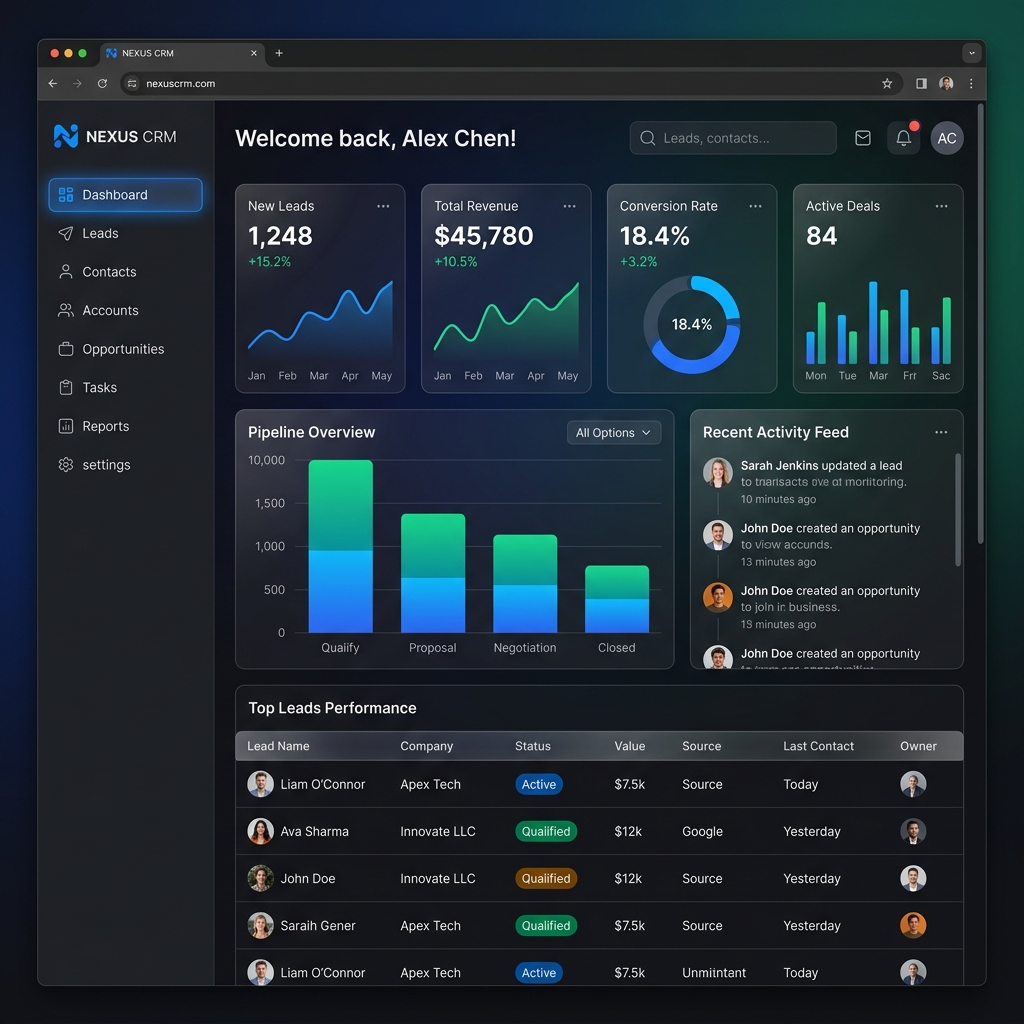Screen dimensions: 1024x1024
Task: Click owner avatar in Saraih Gener row
Action: click(x=913, y=925)
